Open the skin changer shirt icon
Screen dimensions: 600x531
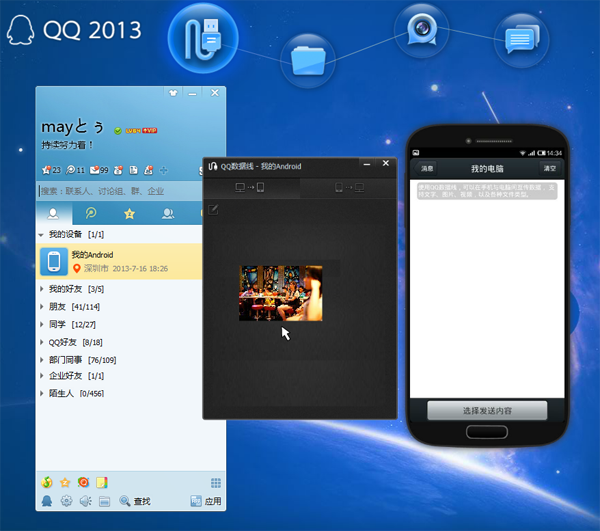[x=173, y=93]
